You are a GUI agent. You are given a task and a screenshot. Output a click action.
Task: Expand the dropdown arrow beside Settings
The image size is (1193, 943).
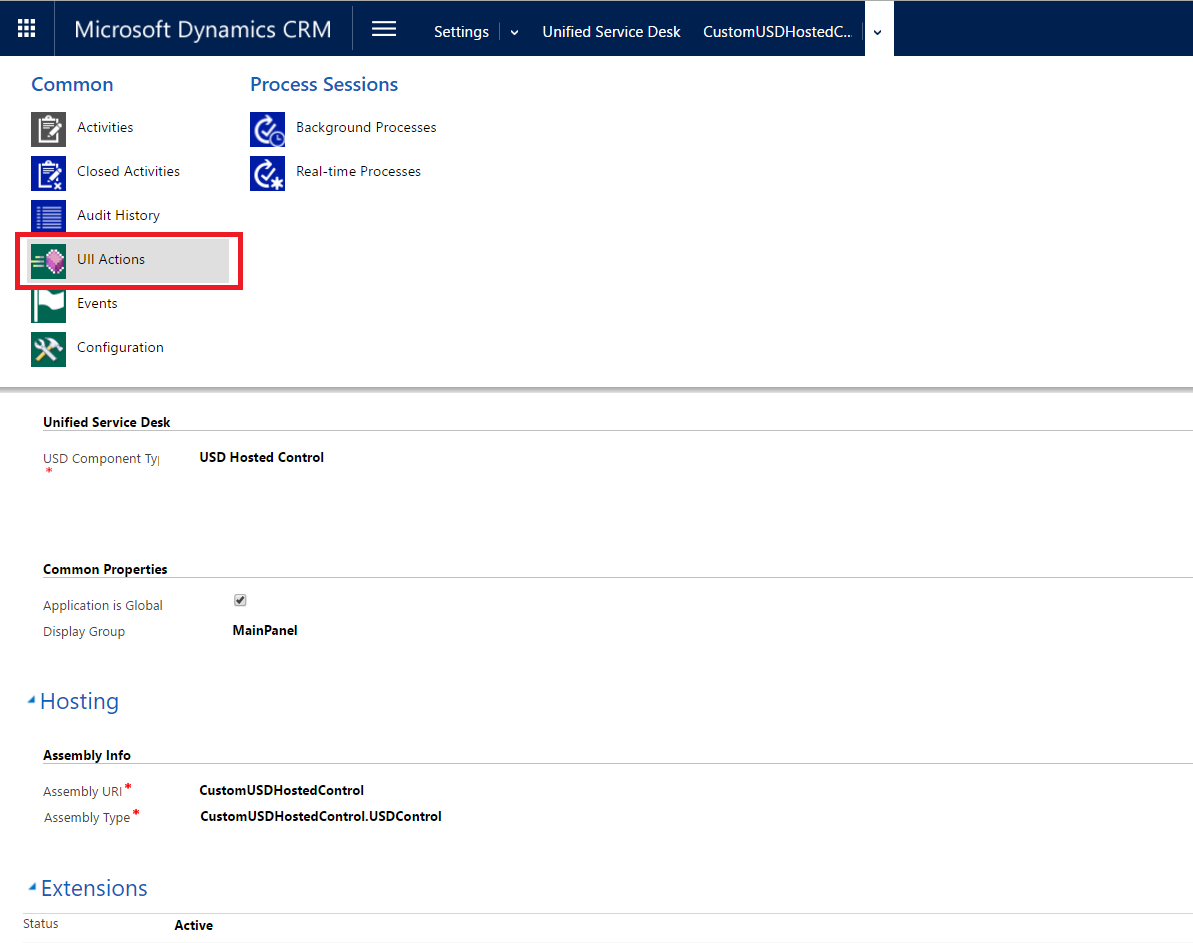(514, 32)
